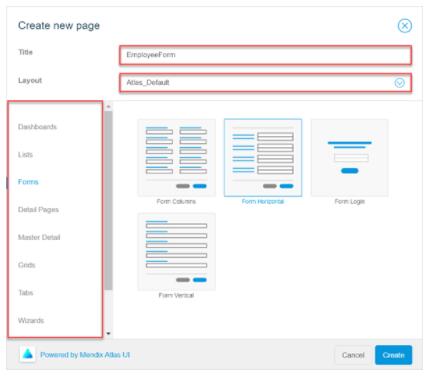Click the Form Horizontal label
The image size is (428, 376).
(263, 201)
